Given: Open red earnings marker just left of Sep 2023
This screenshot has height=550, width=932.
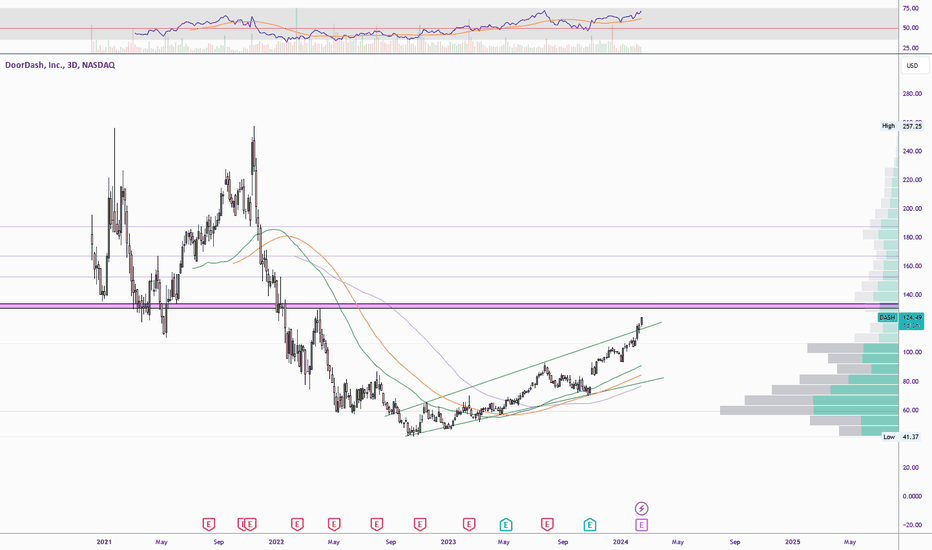Looking at the screenshot, I should (547, 524).
